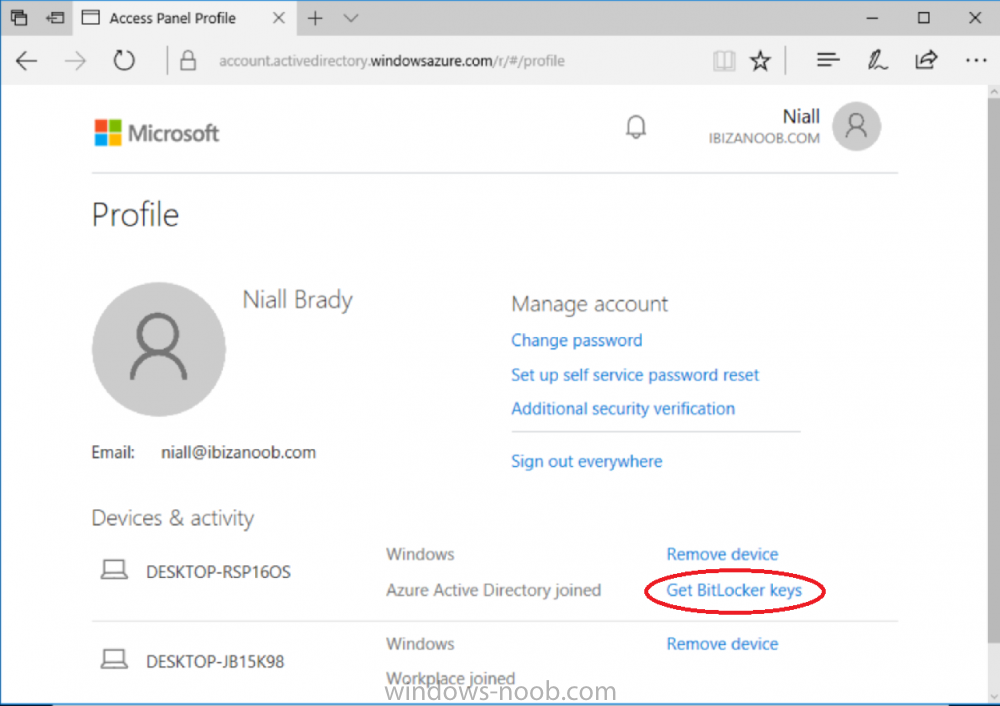Select the DESKTOP-JB15K98 device name

click(x=215, y=661)
